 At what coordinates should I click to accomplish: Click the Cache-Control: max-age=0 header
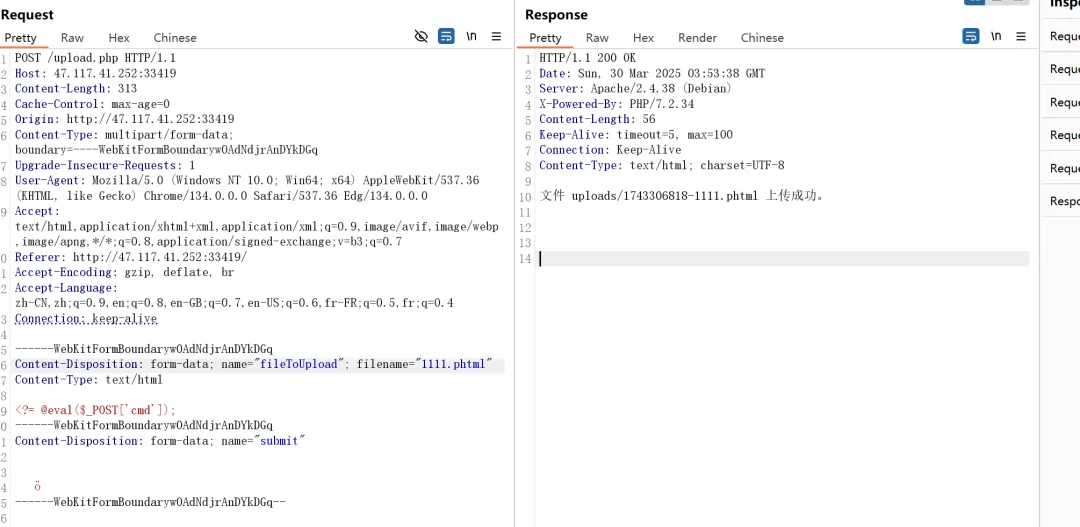coord(92,104)
